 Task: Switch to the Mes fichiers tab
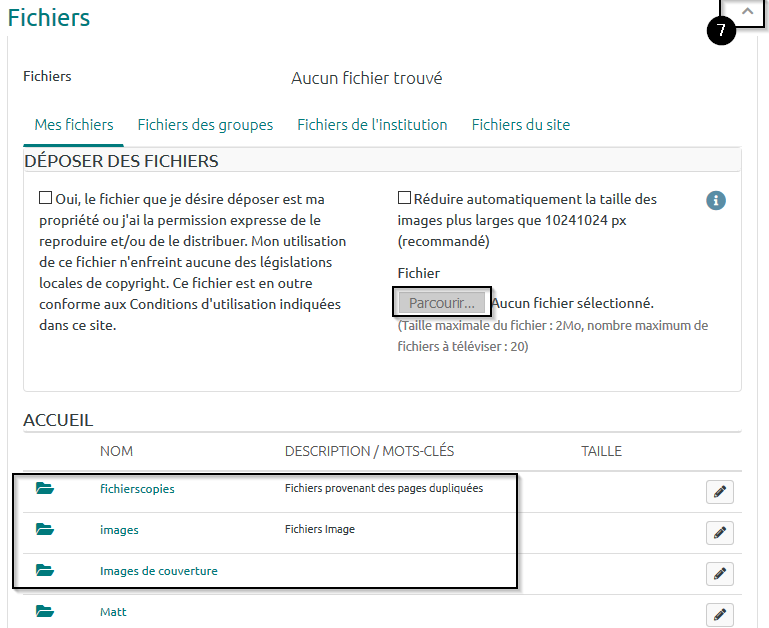pos(74,125)
